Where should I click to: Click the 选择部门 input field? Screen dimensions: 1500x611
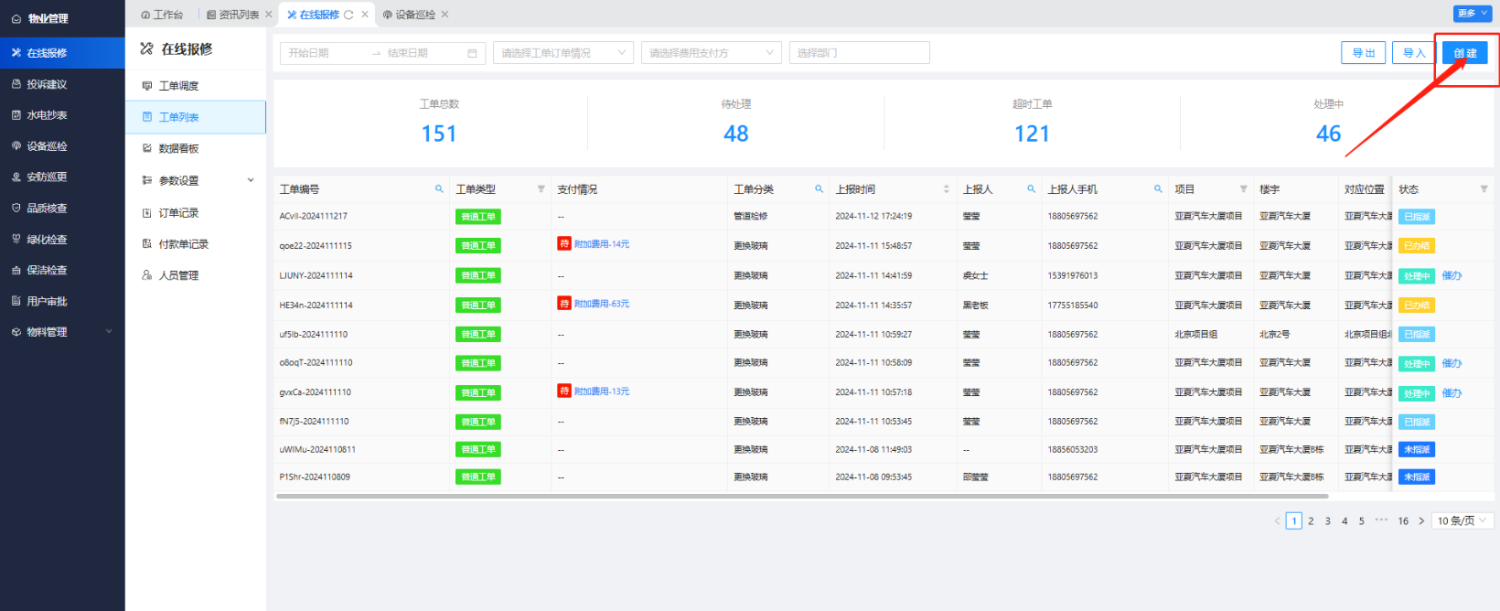pyautogui.click(x=859, y=53)
